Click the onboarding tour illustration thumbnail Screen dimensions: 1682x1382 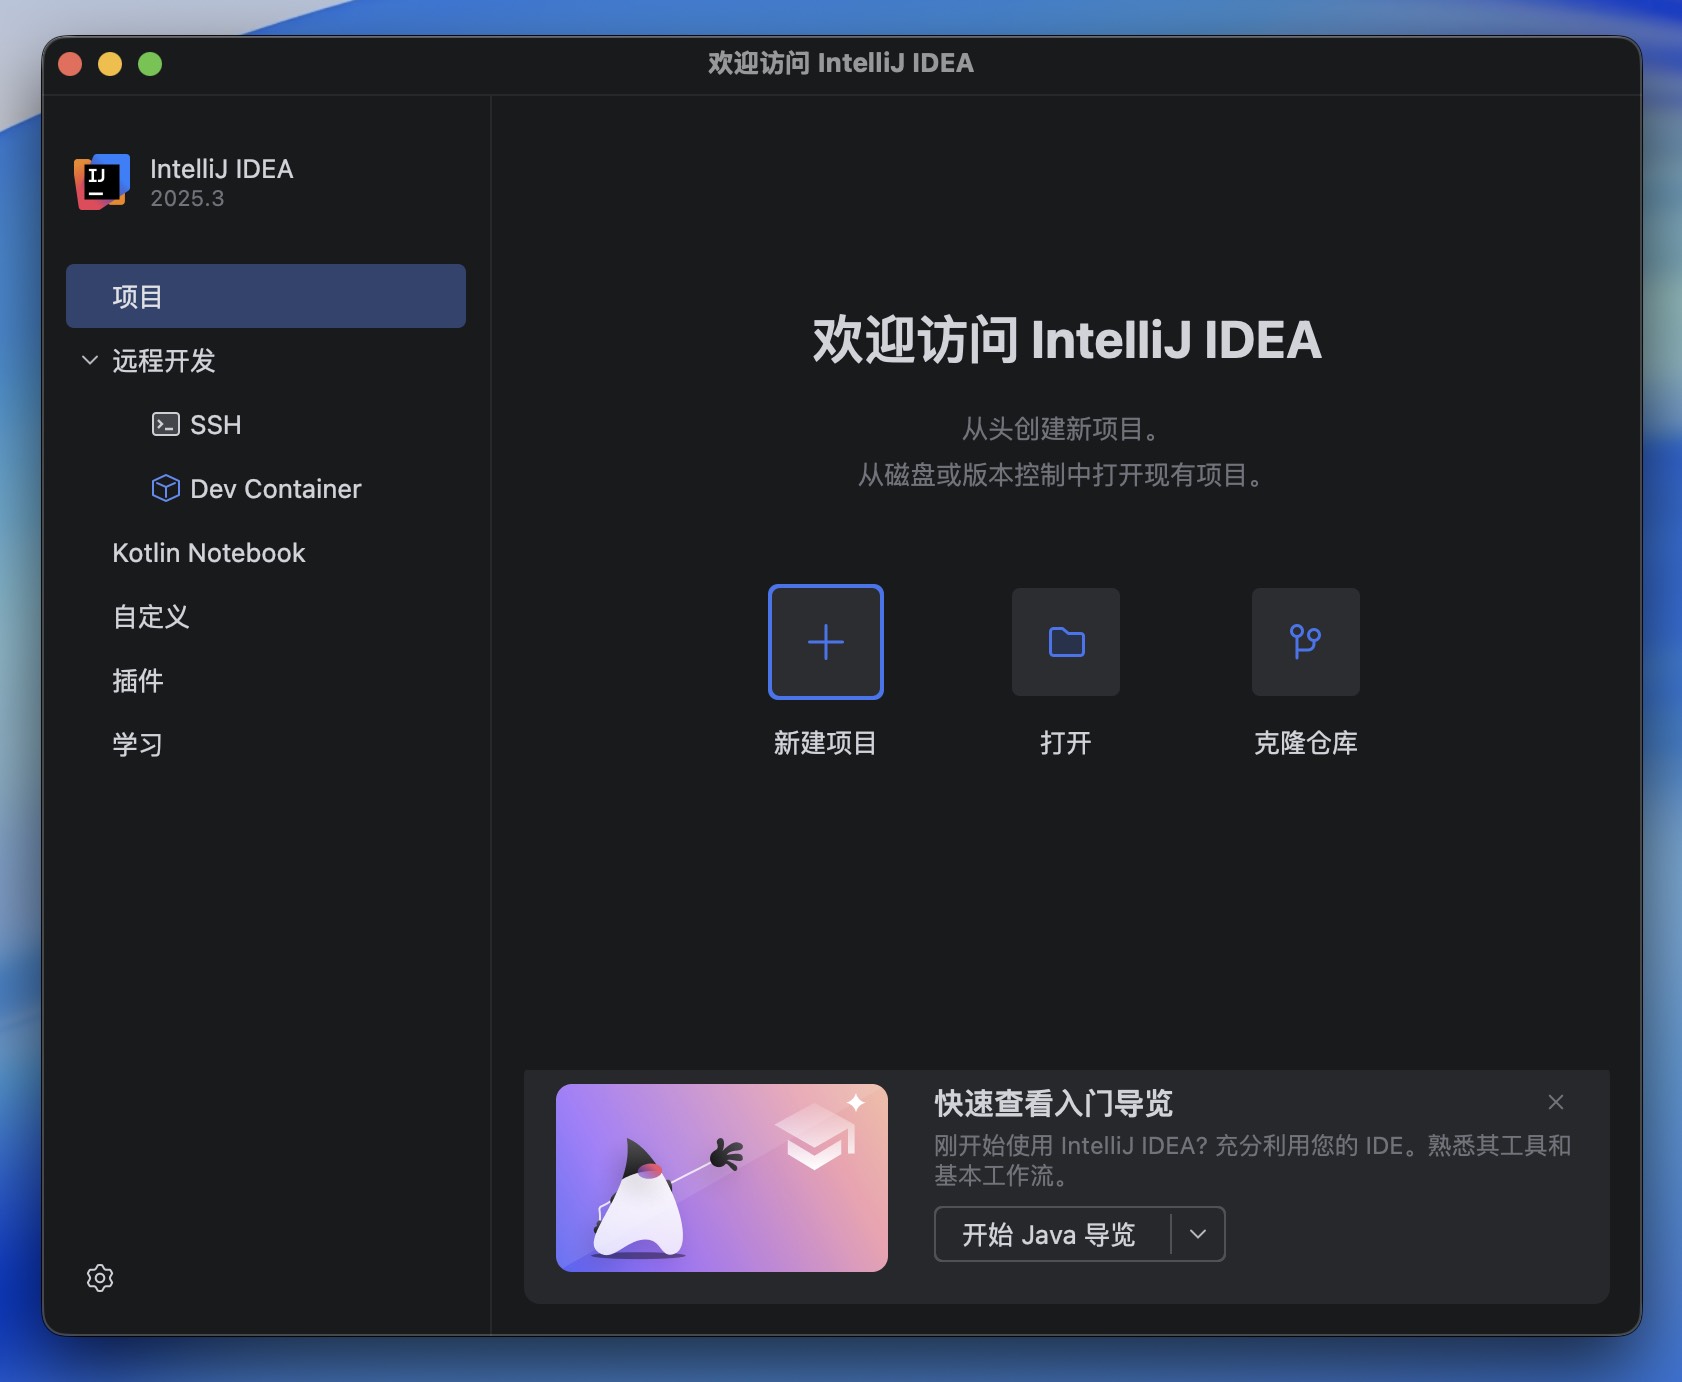pyautogui.click(x=722, y=1178)
